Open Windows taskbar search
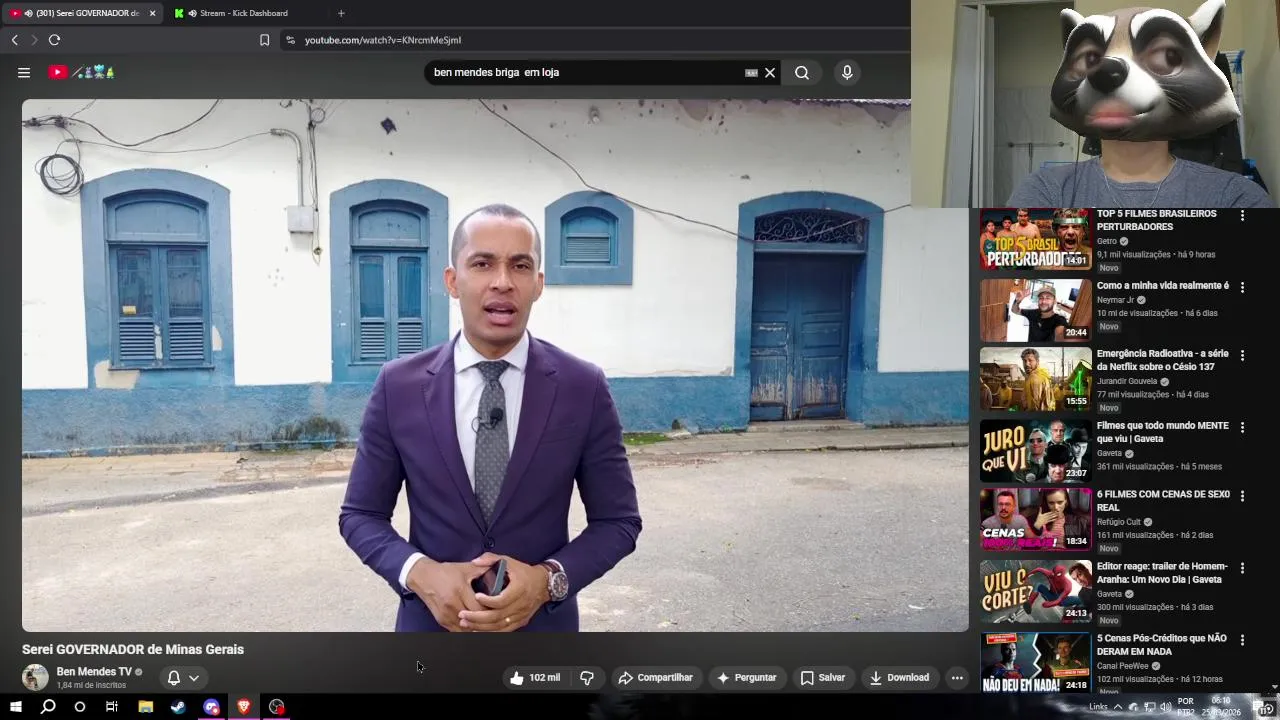Viewport: 1280px width, 720px height. [x=48, y=707]
